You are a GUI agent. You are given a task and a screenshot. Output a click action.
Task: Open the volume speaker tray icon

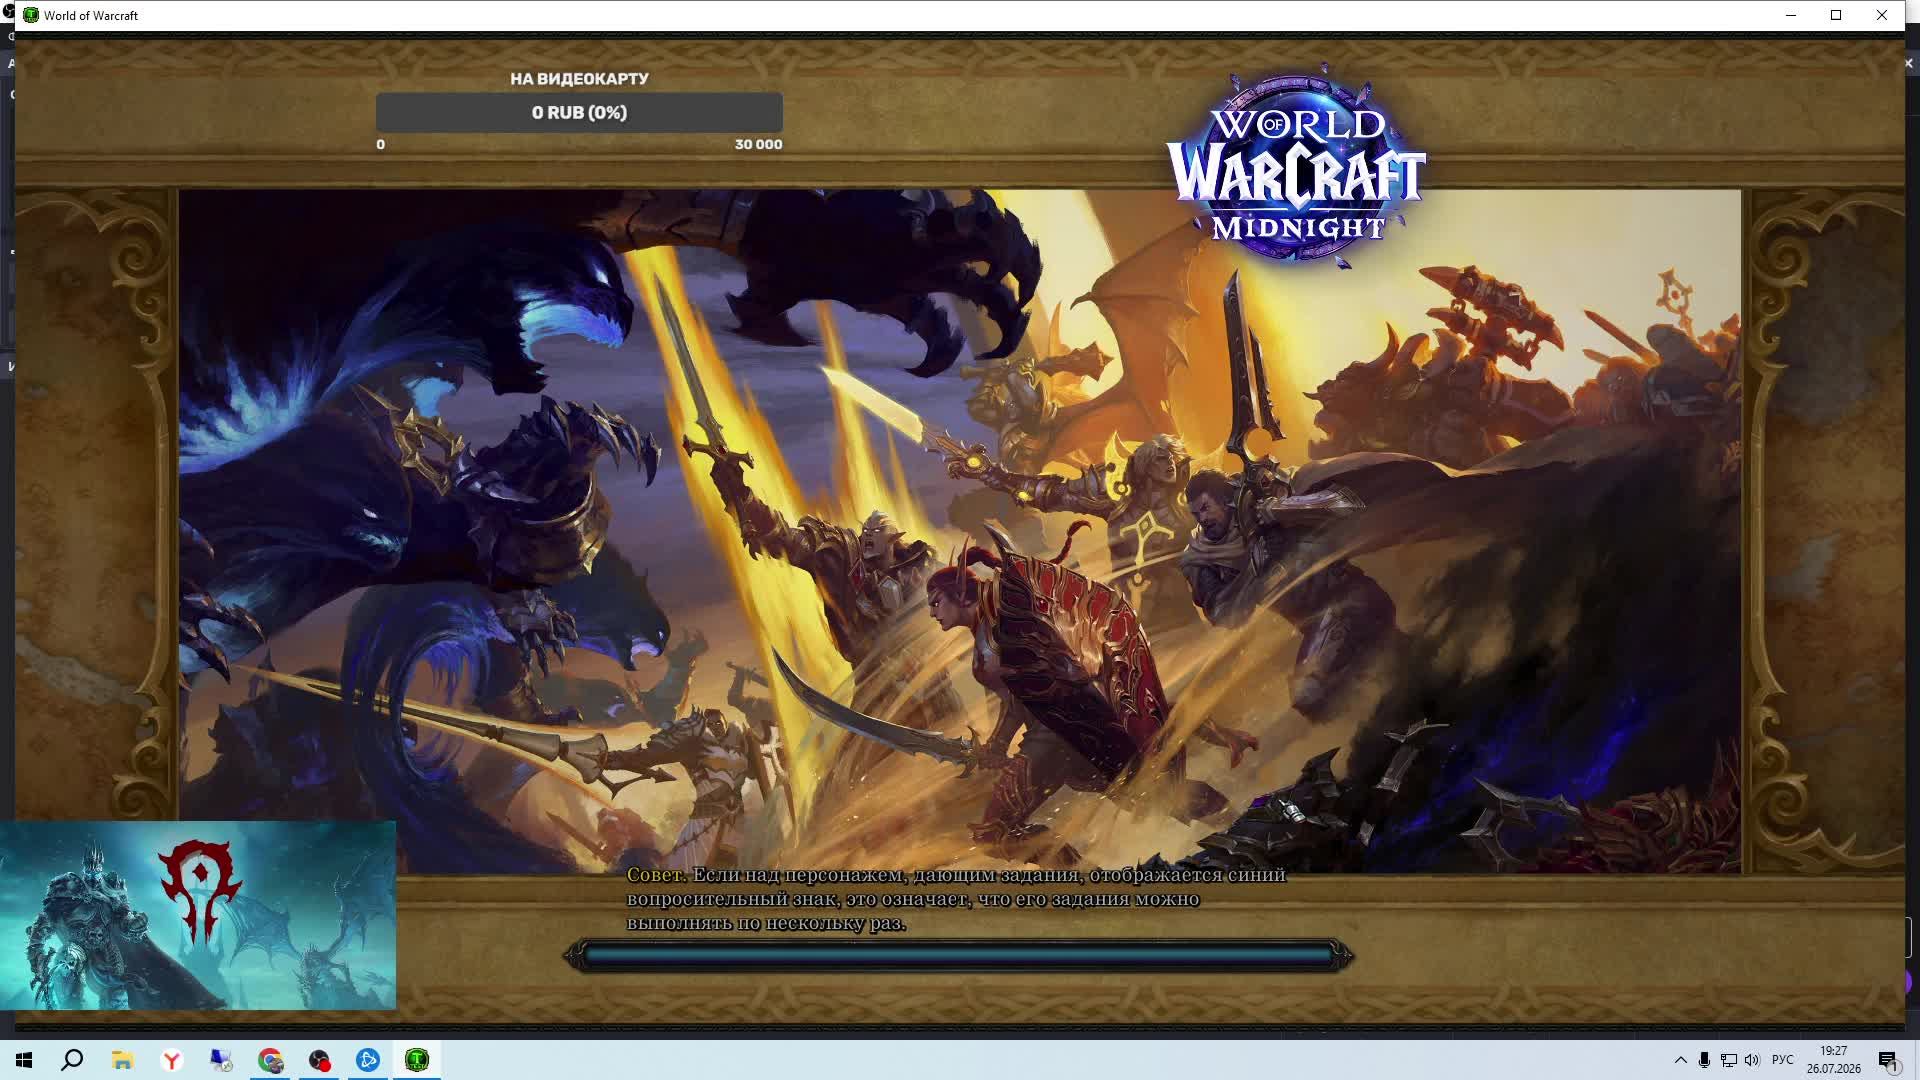pyautogui.click(x=1752, y=1060)
